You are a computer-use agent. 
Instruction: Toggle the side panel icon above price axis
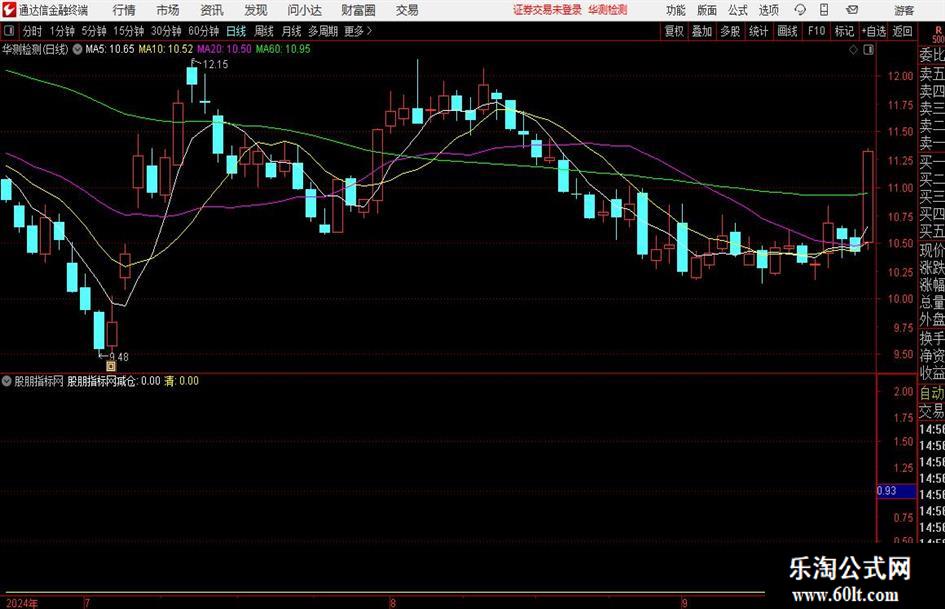[868, 50]
